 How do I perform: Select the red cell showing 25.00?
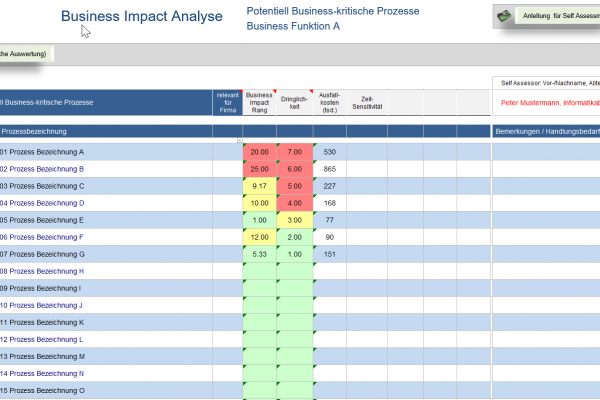[260, 169]
